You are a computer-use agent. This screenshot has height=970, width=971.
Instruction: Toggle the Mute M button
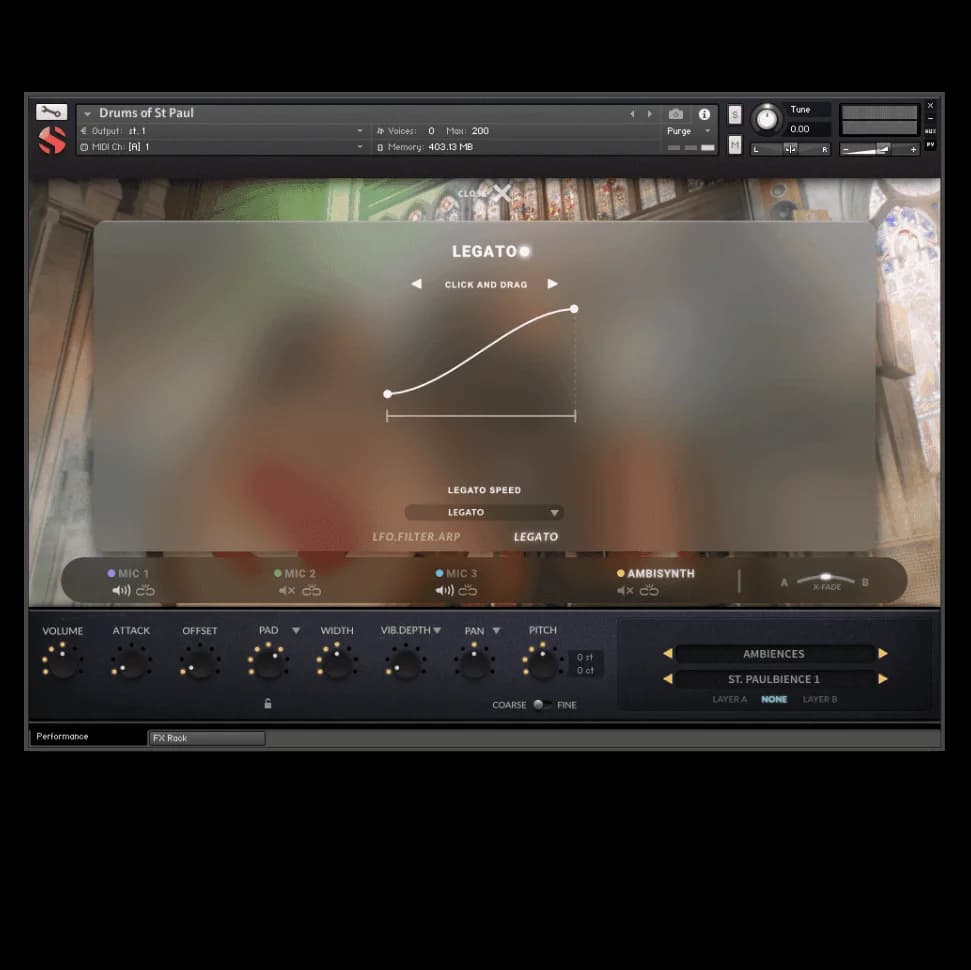click(x=735, y=145)
